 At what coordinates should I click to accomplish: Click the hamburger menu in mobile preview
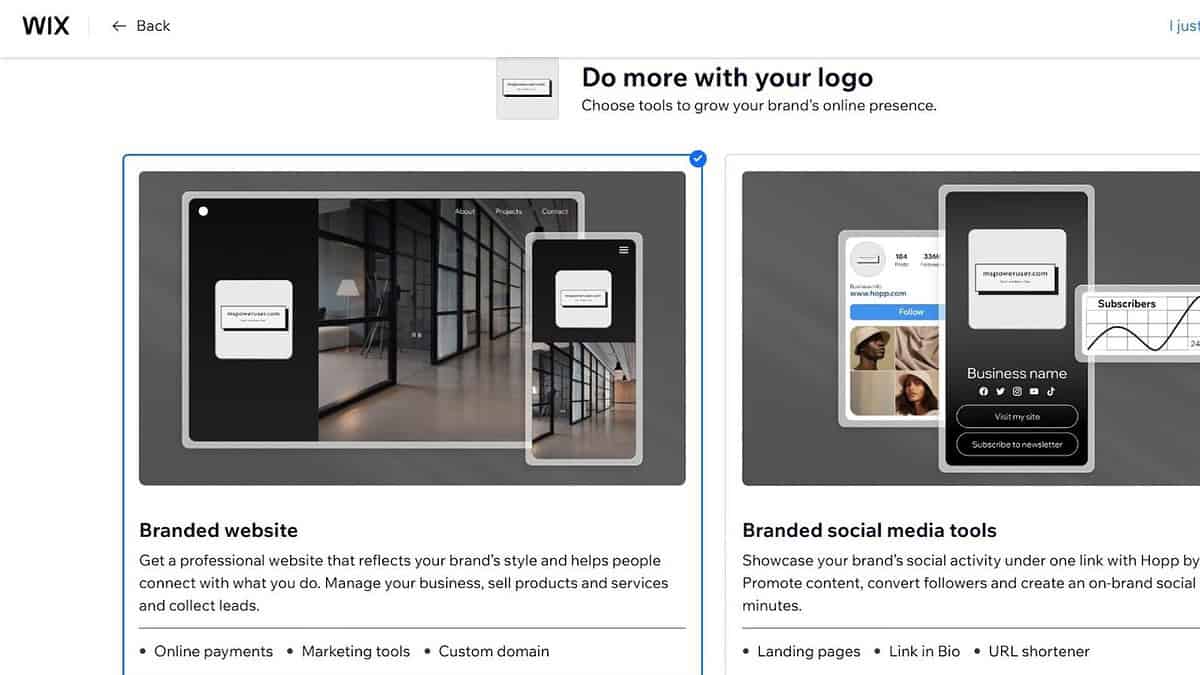coord(624,250)
